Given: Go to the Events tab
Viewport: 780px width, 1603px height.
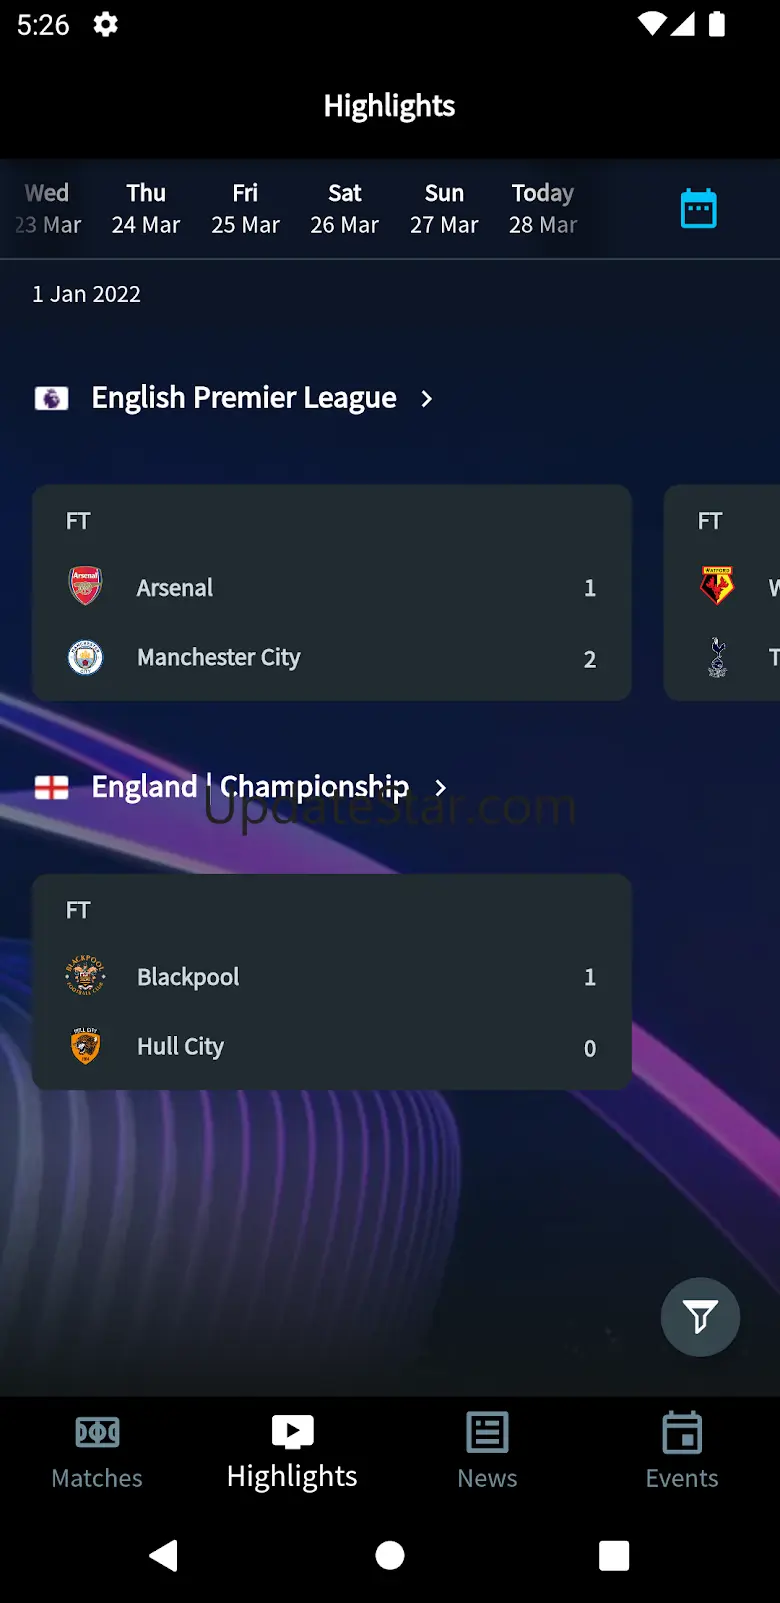Looking at the screenshot, I should [682, 1451].
